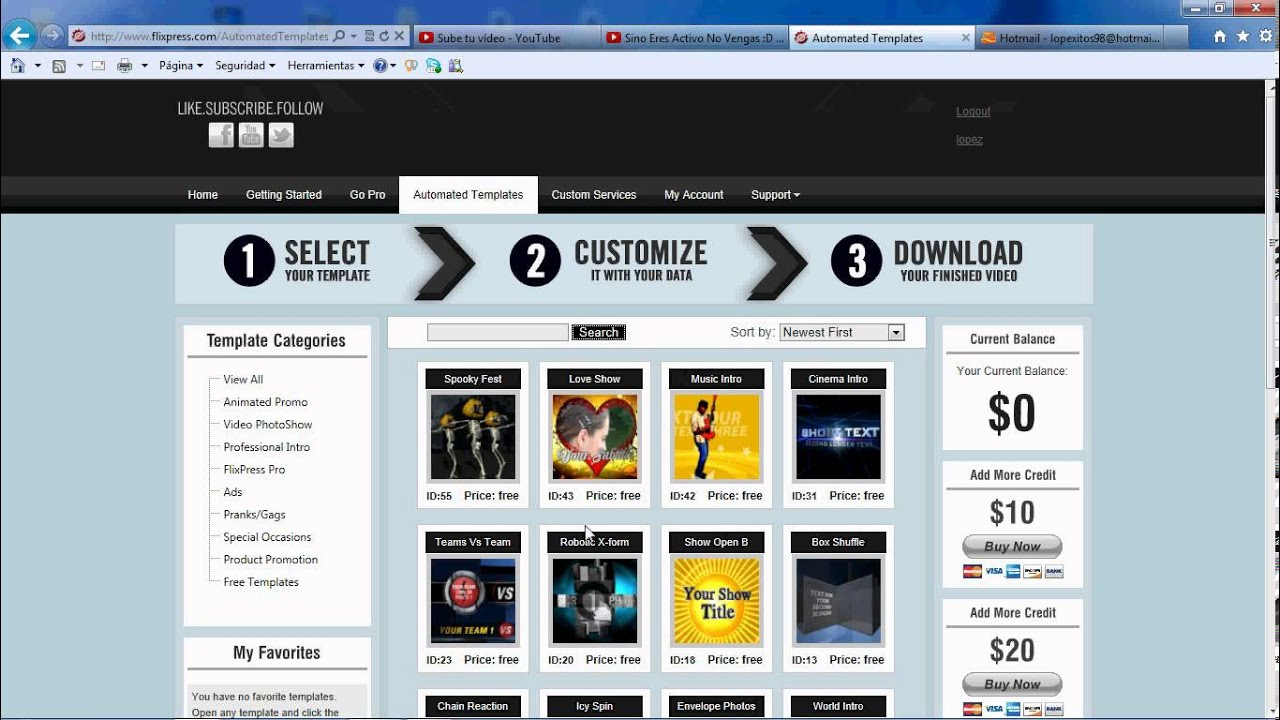Screen dimensions: 1280x720
Task: Click the magnifier search icon in address bar
Action: 339,36
